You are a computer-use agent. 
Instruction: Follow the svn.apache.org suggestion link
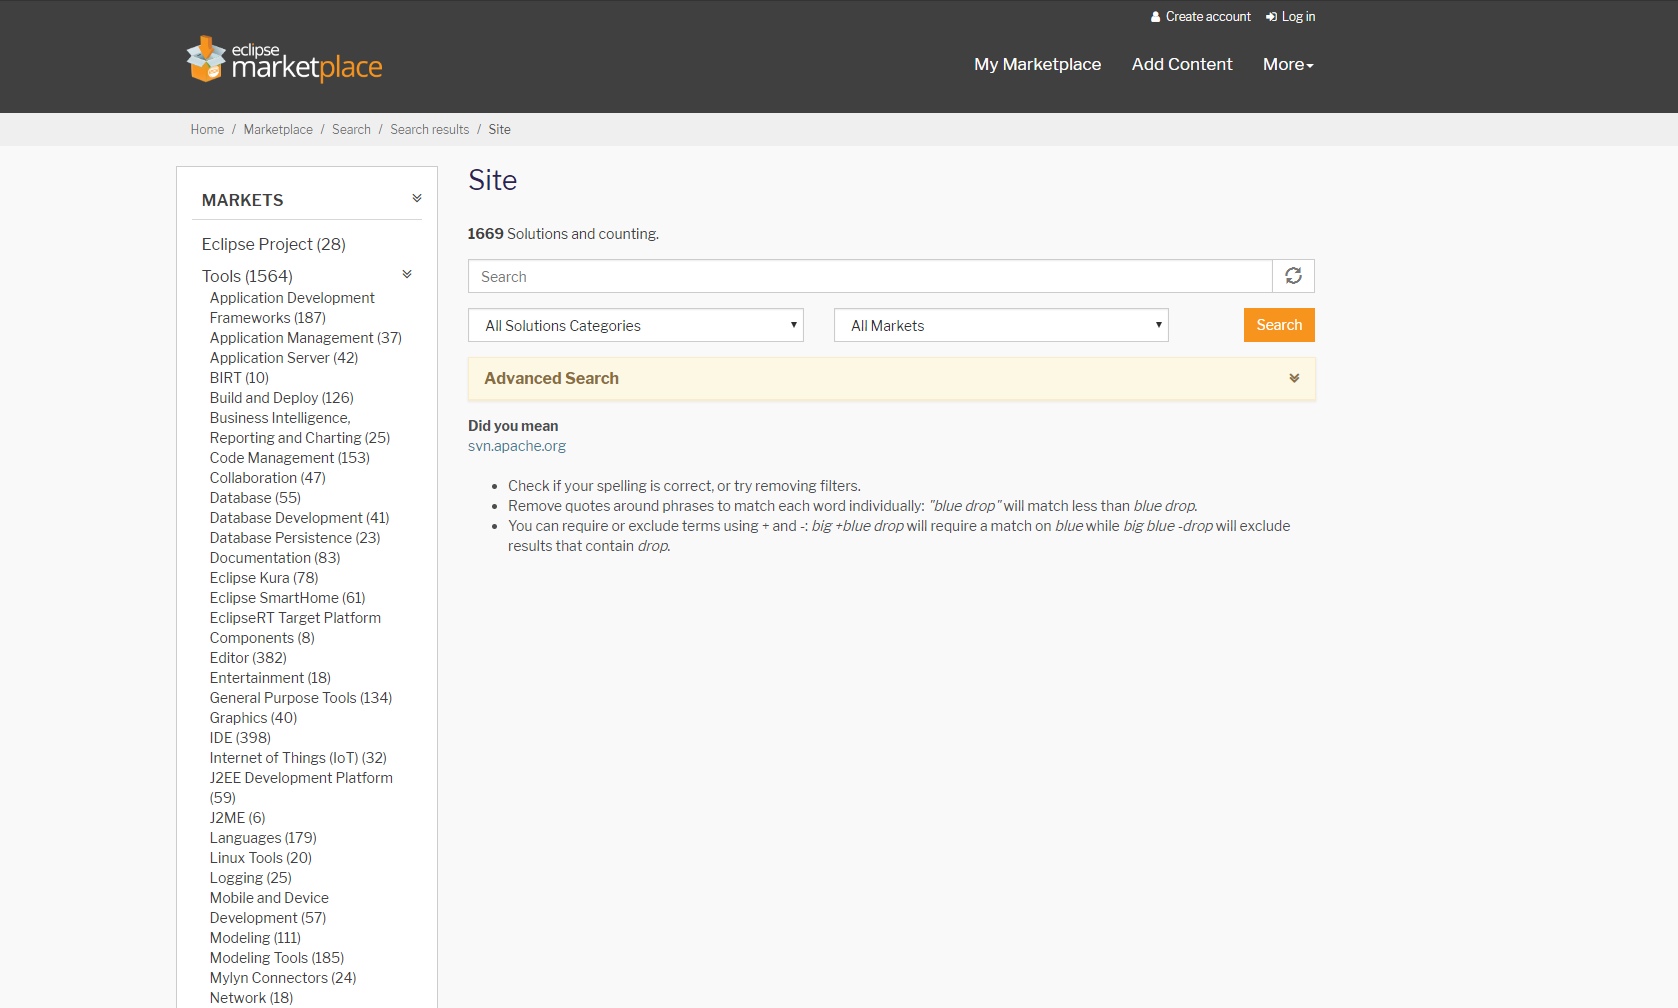(x=517, y=446)
